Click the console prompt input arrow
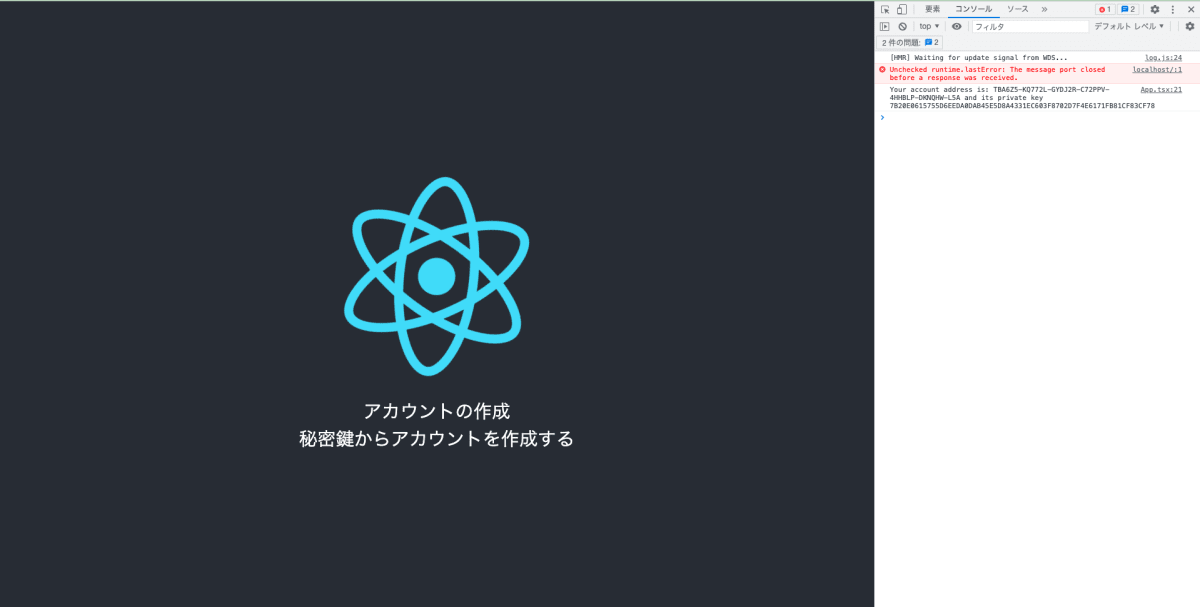The height and width of the screenshot is (607, 1200). tap(882, 118)
